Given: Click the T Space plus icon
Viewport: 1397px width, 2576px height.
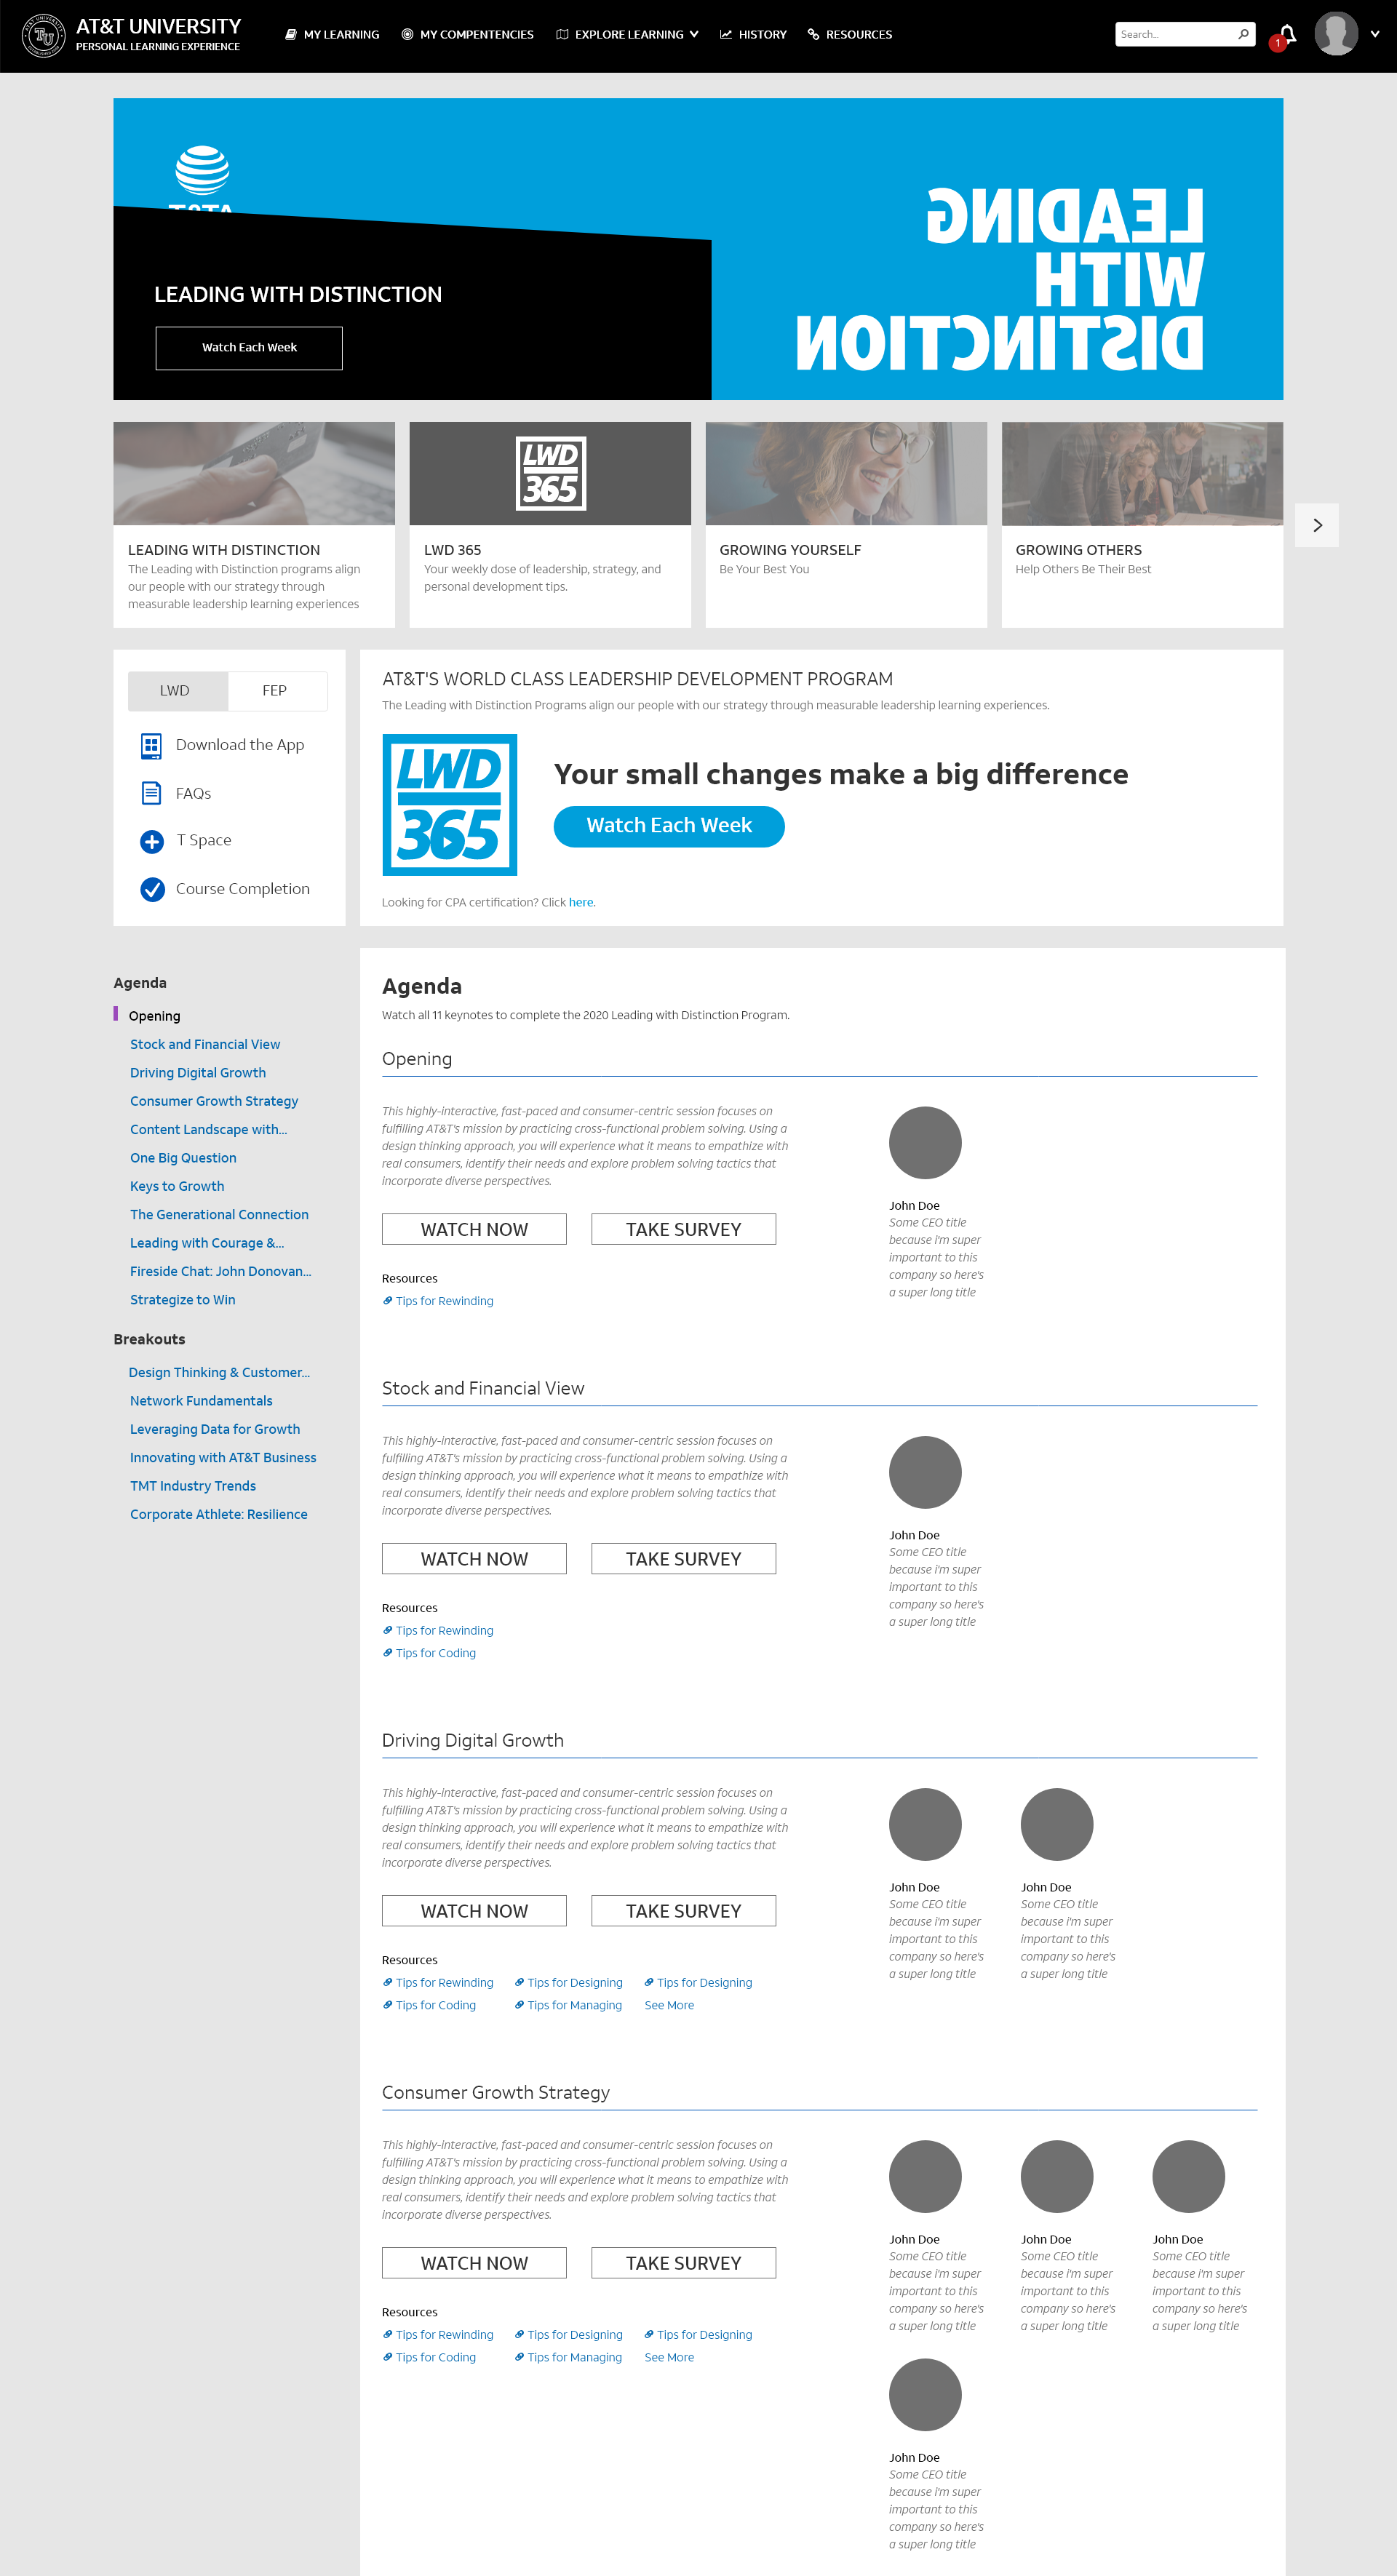Looking at the screenshot, I should pyautogui.click(x=151, y=841).
